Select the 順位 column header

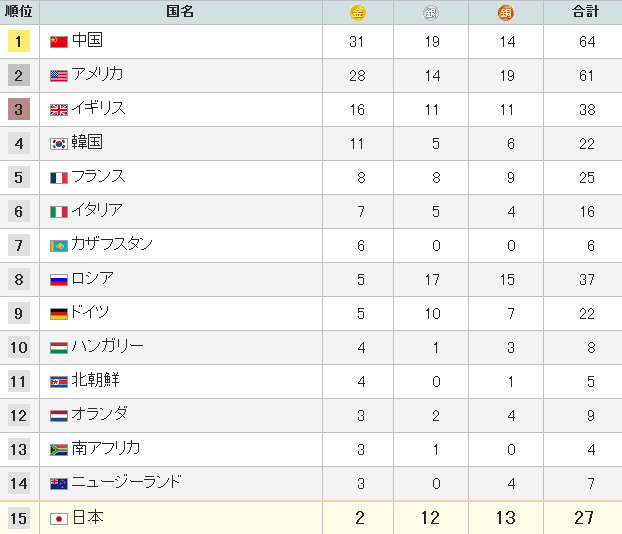pos(19,12)
